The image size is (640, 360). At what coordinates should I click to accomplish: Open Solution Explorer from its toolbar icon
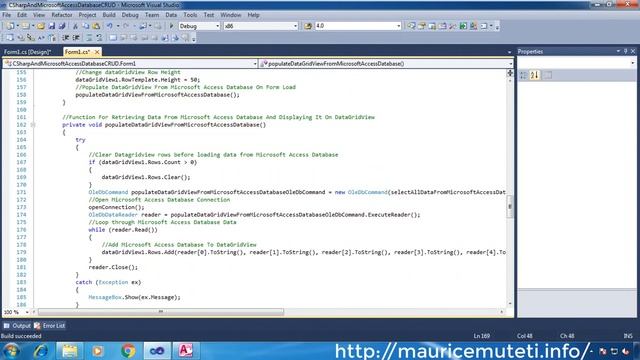coord(411,26)
